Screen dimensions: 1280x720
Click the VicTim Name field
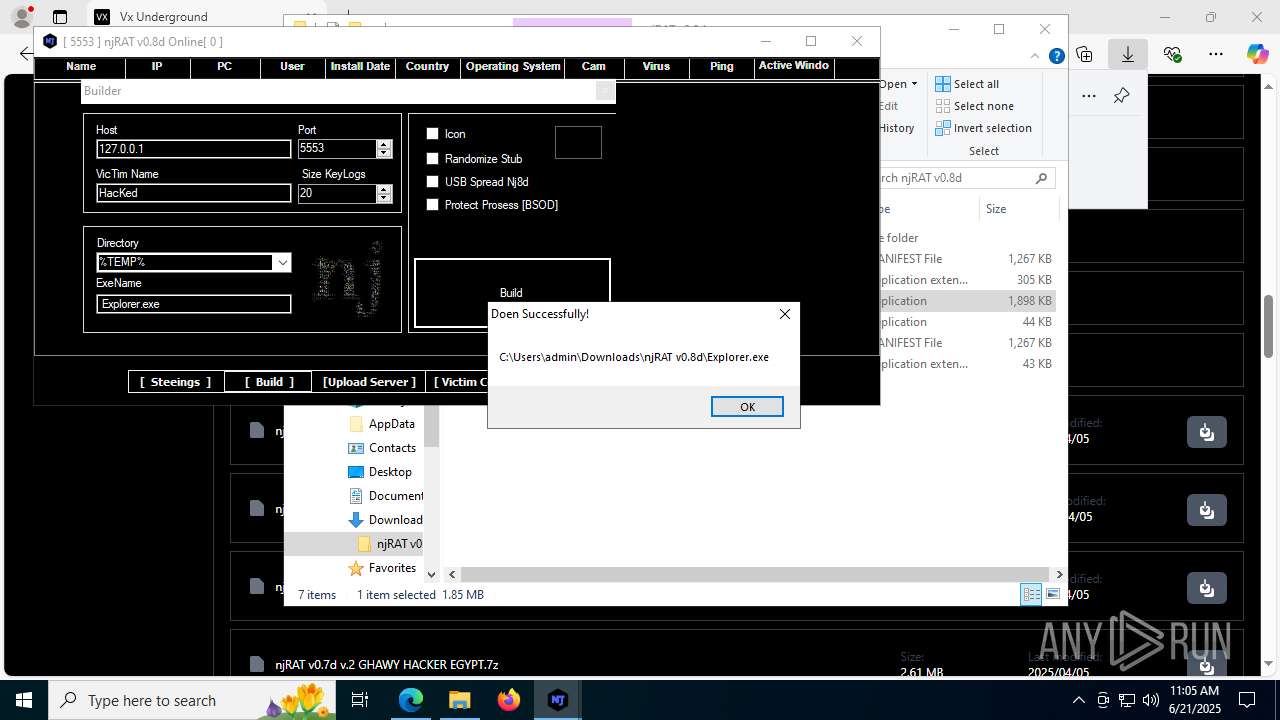pyautogui.click(x=194, y=193)
